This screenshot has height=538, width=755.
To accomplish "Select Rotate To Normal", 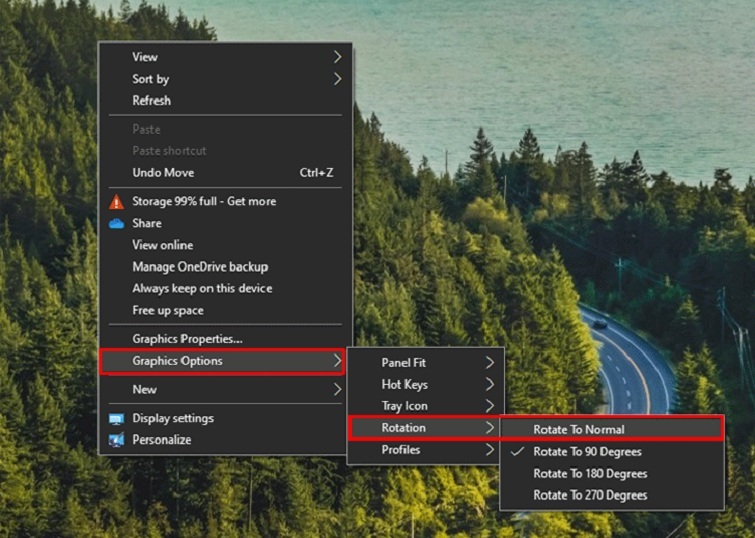I will click(579, 429).
